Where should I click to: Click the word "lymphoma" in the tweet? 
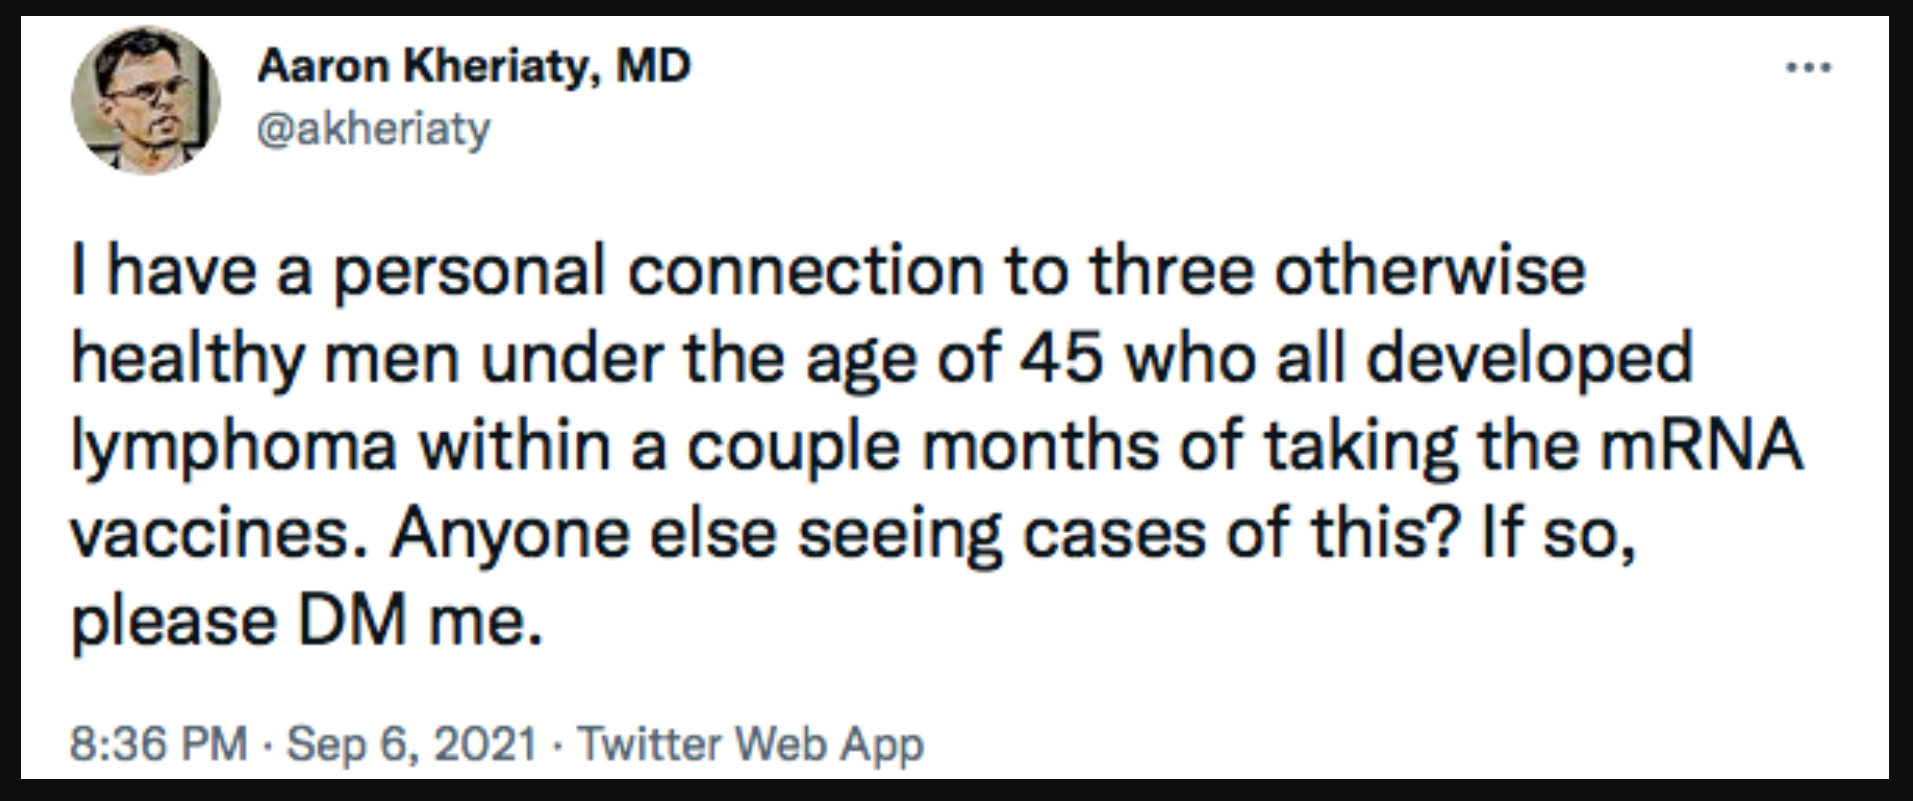tap(234, 446)
